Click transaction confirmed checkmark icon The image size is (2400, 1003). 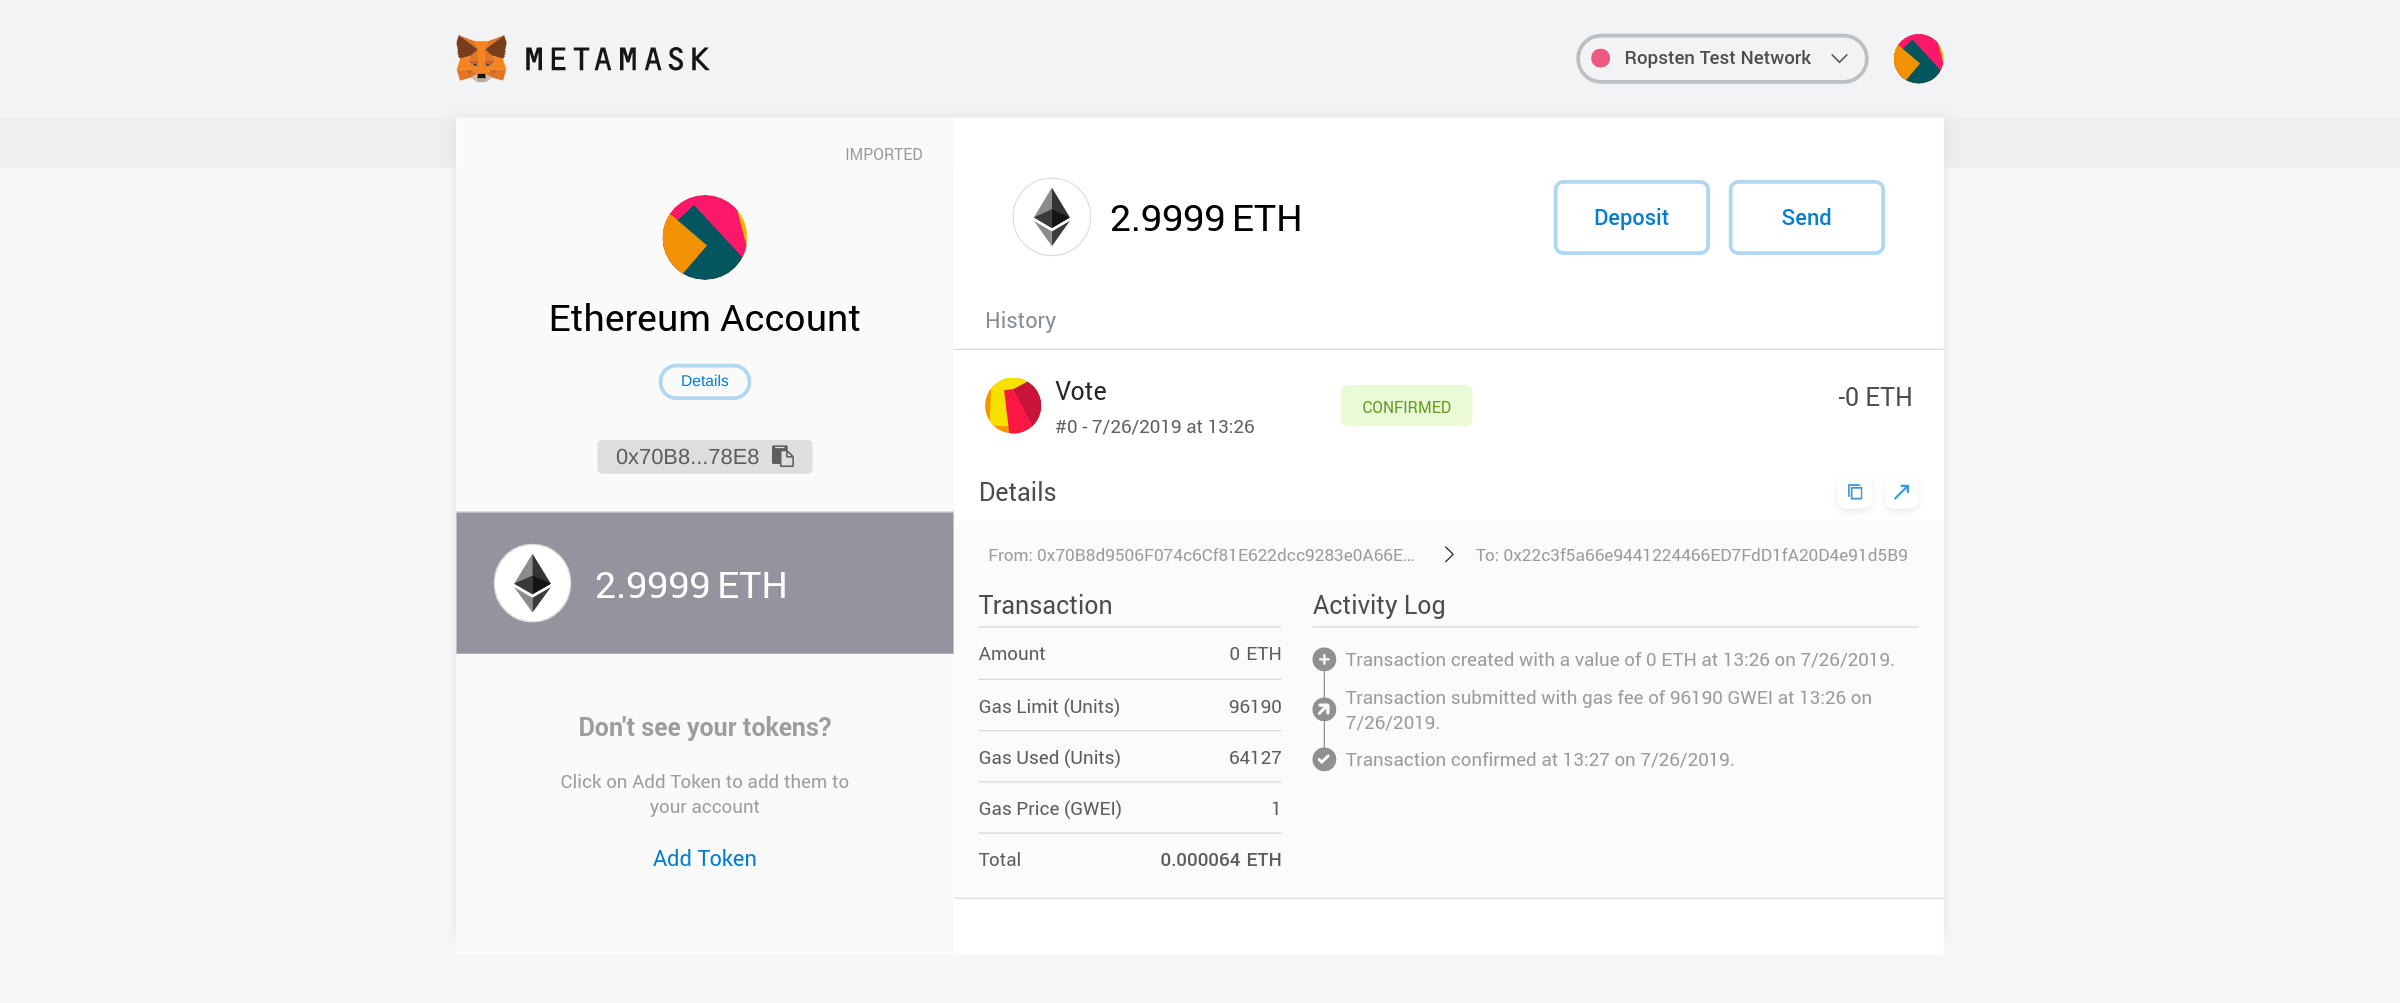[x=1324, y=760]
